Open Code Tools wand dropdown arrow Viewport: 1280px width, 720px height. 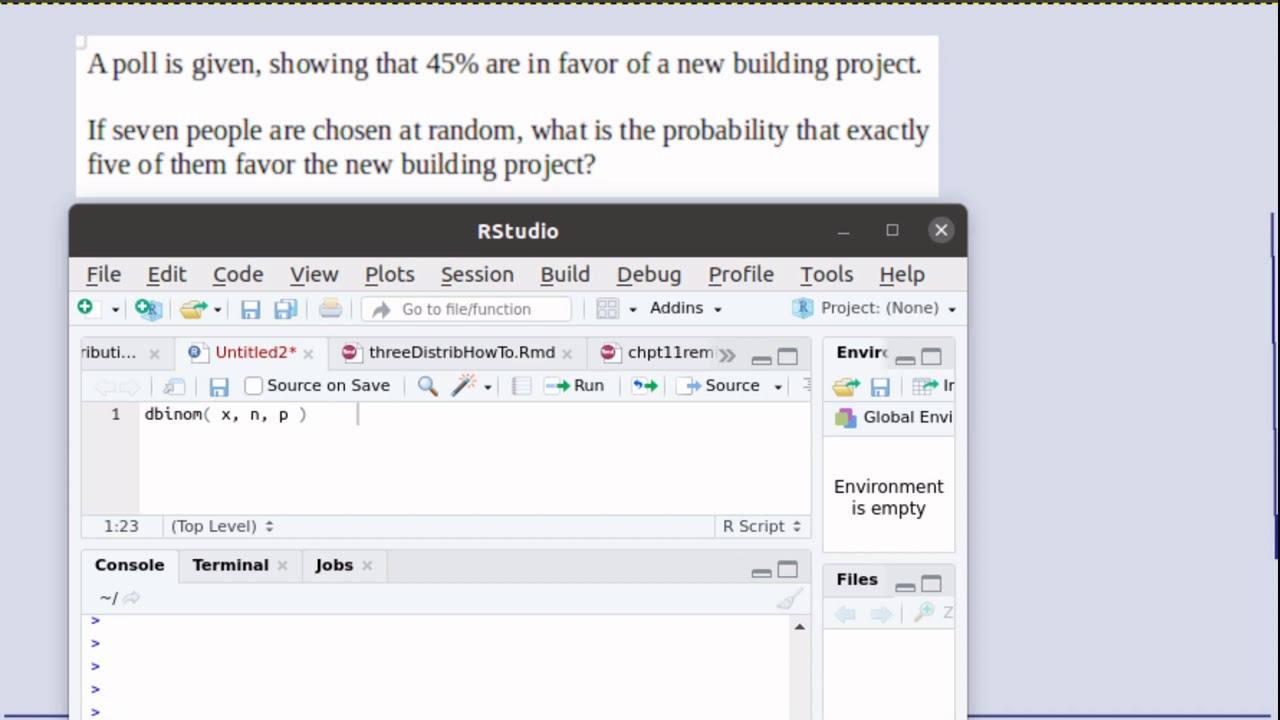[487, 387]
